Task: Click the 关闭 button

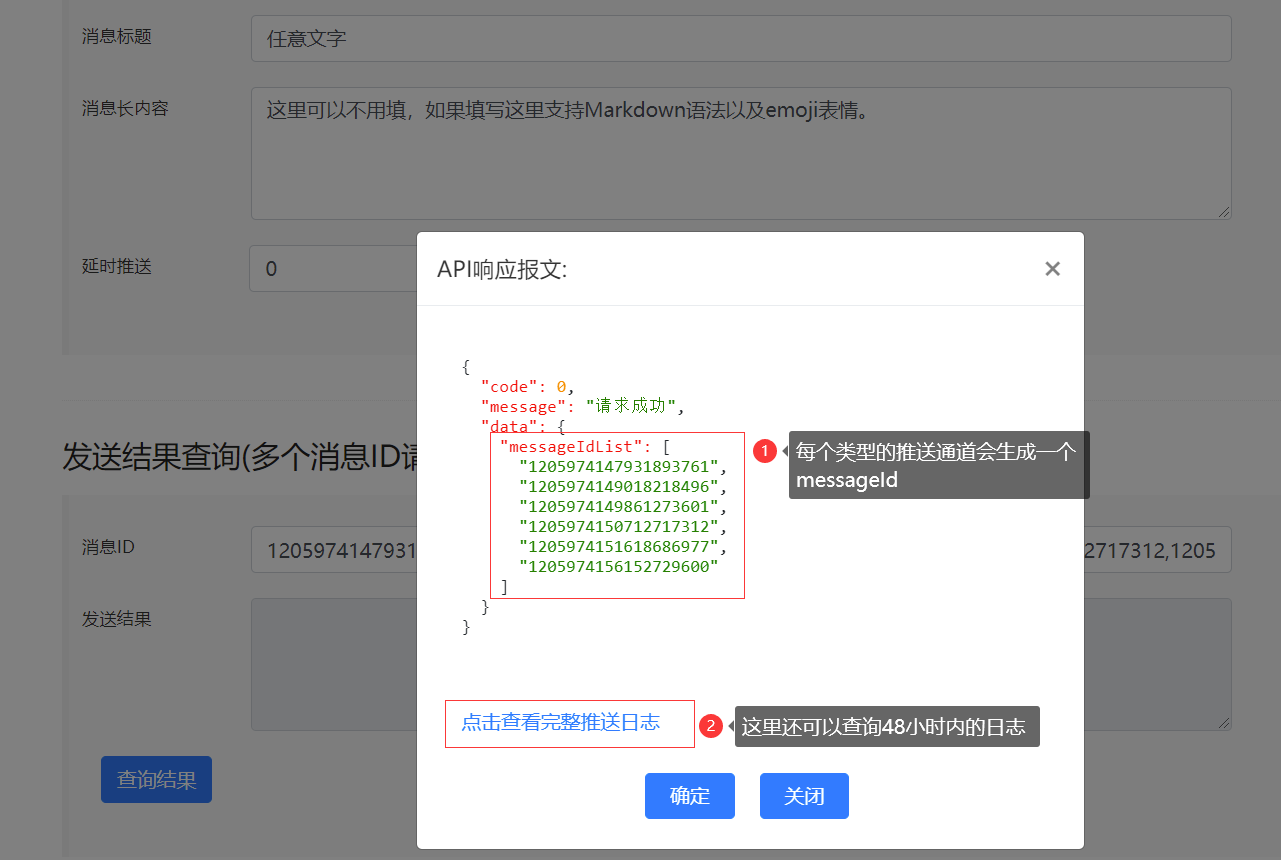Action: (804, 796)
